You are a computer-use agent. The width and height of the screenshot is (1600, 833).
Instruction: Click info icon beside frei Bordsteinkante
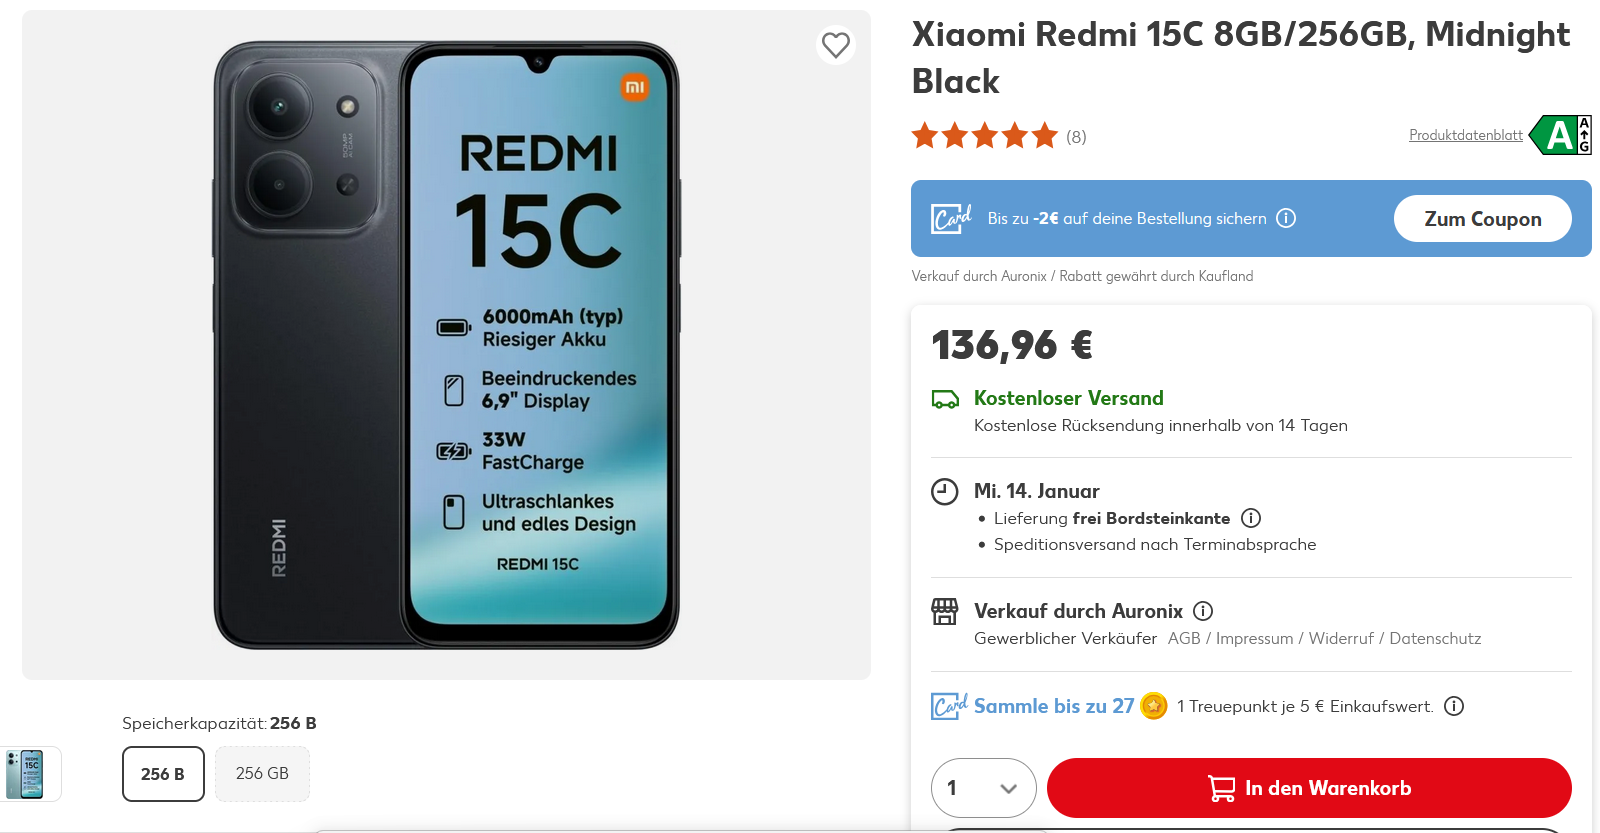click(1251, 518)
